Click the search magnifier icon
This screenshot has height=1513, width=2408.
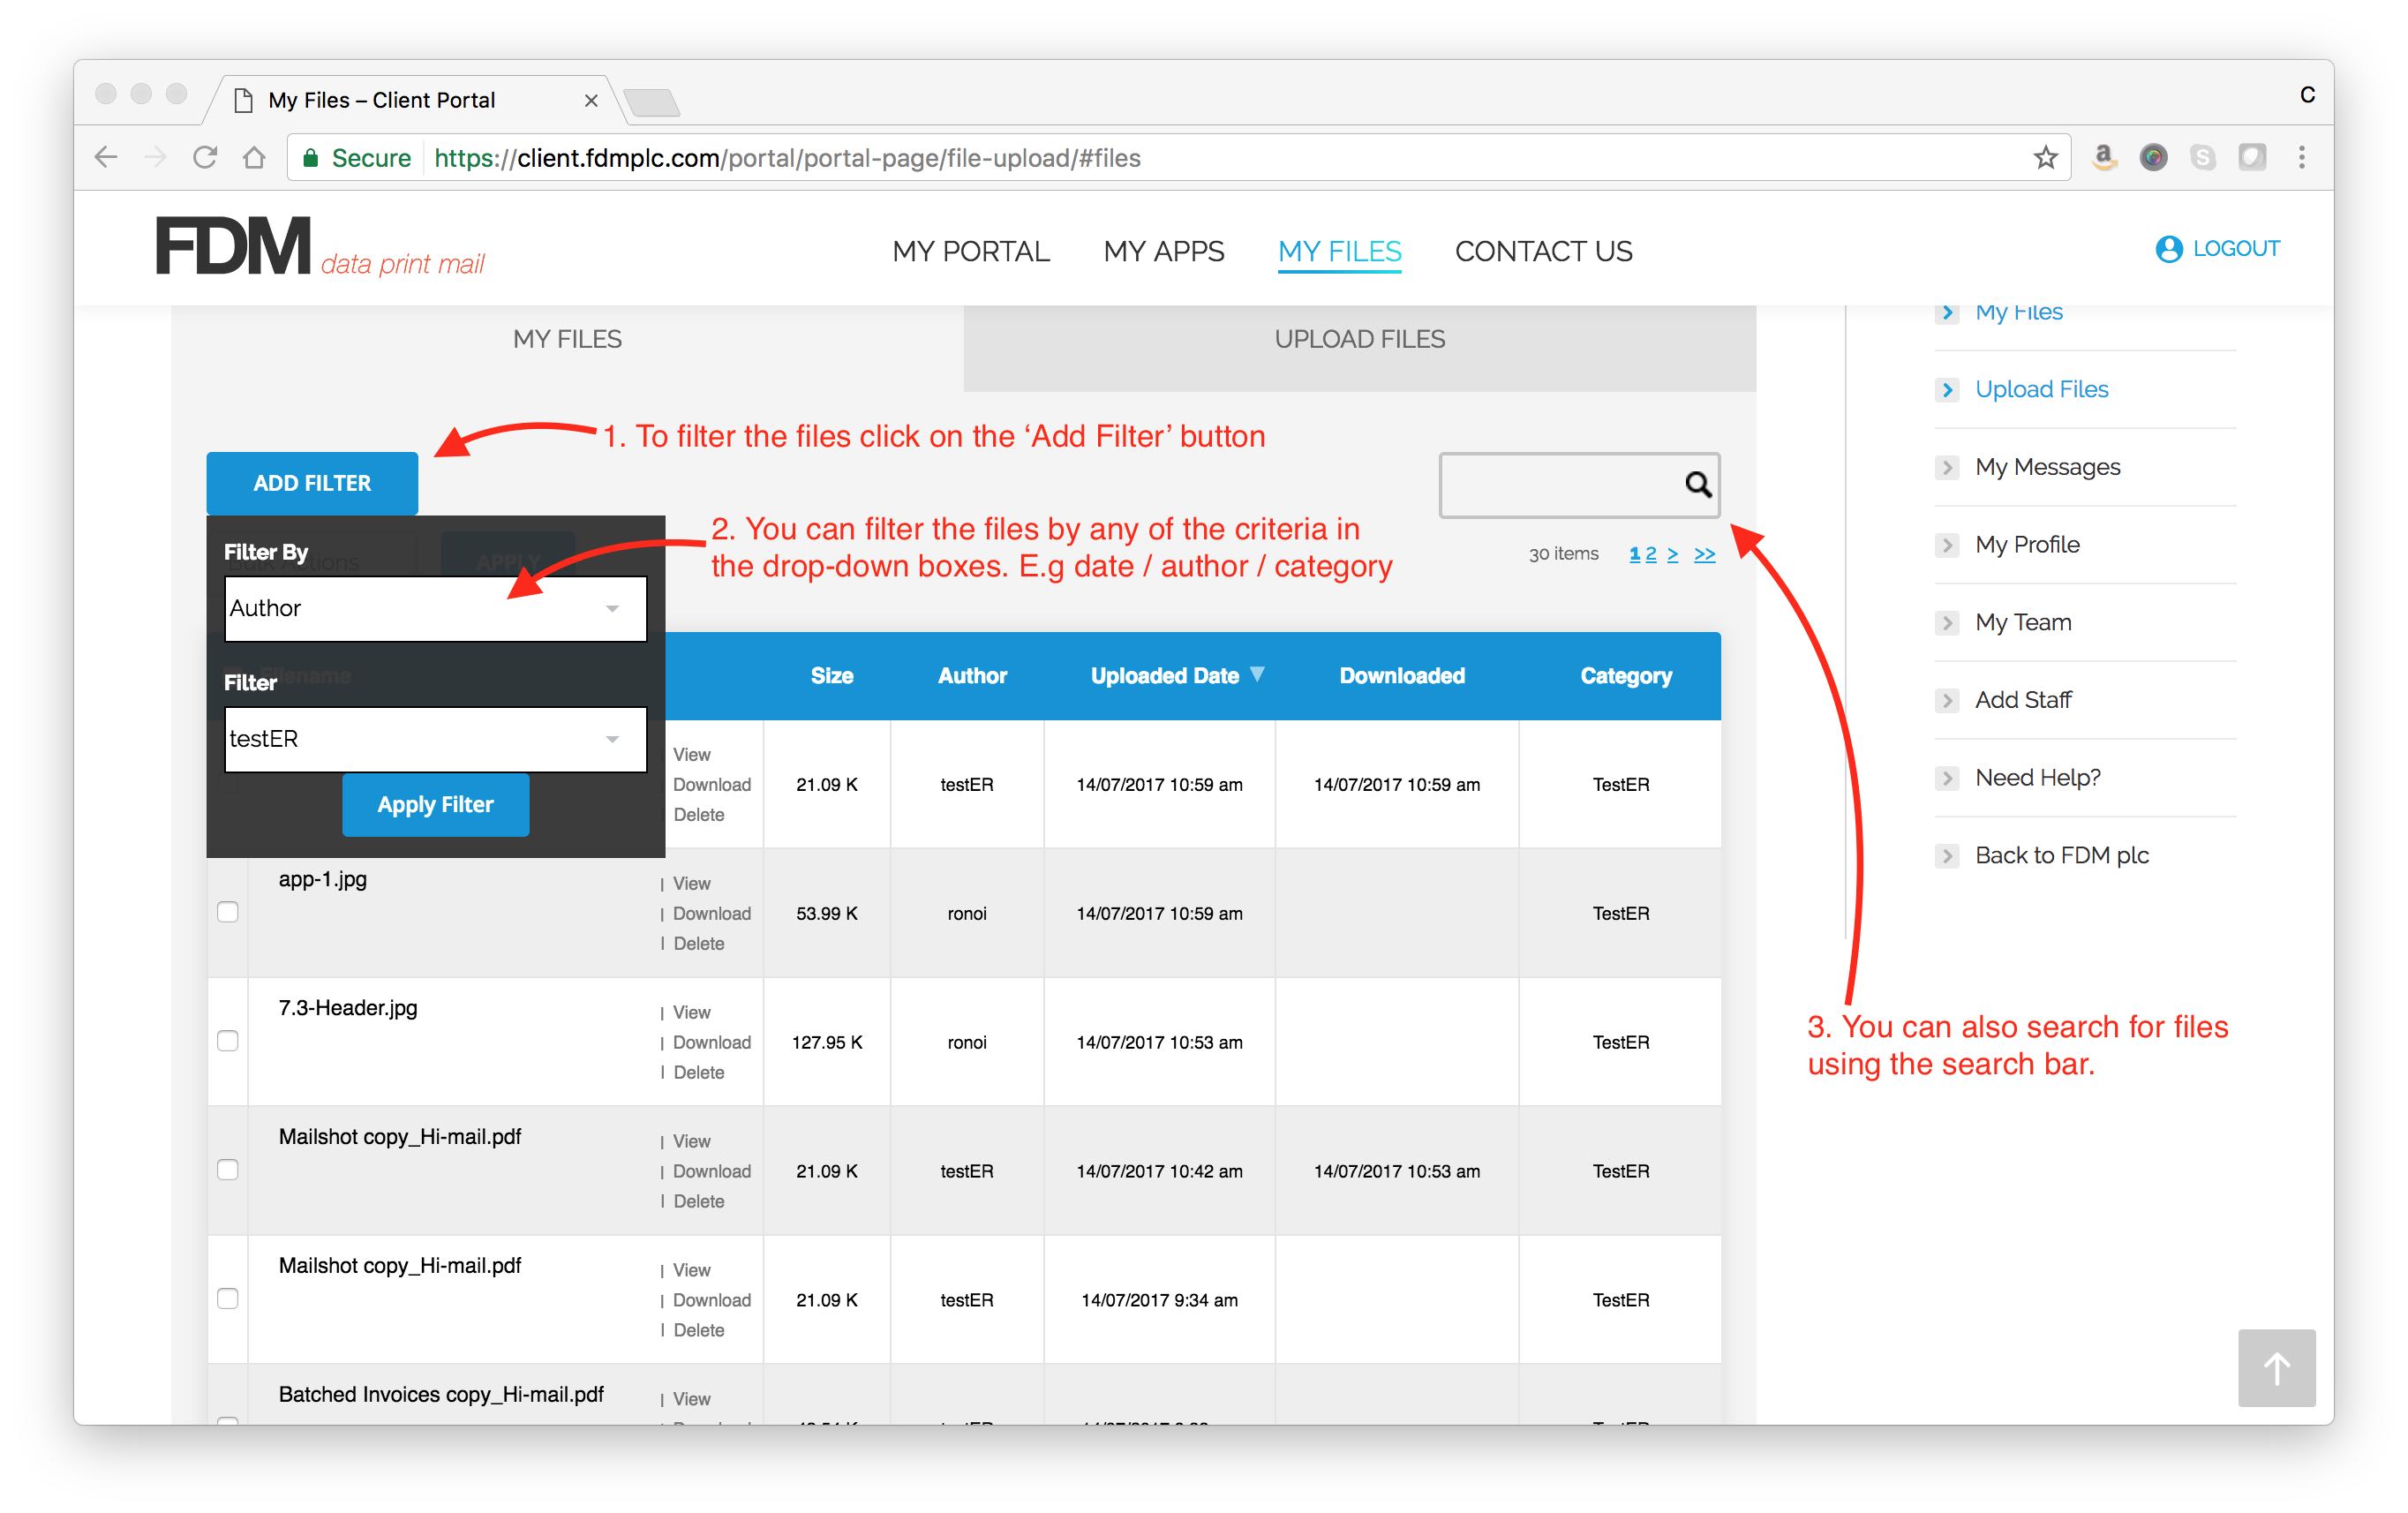(1697, 485)
